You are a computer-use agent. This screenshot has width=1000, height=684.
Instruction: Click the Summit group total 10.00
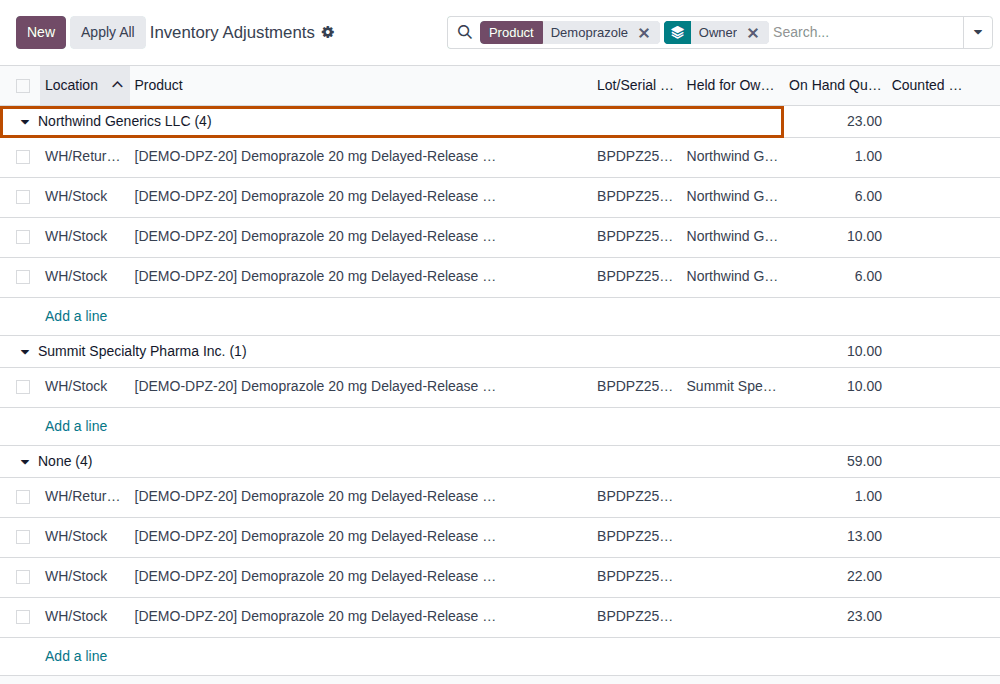pos(864,351)
